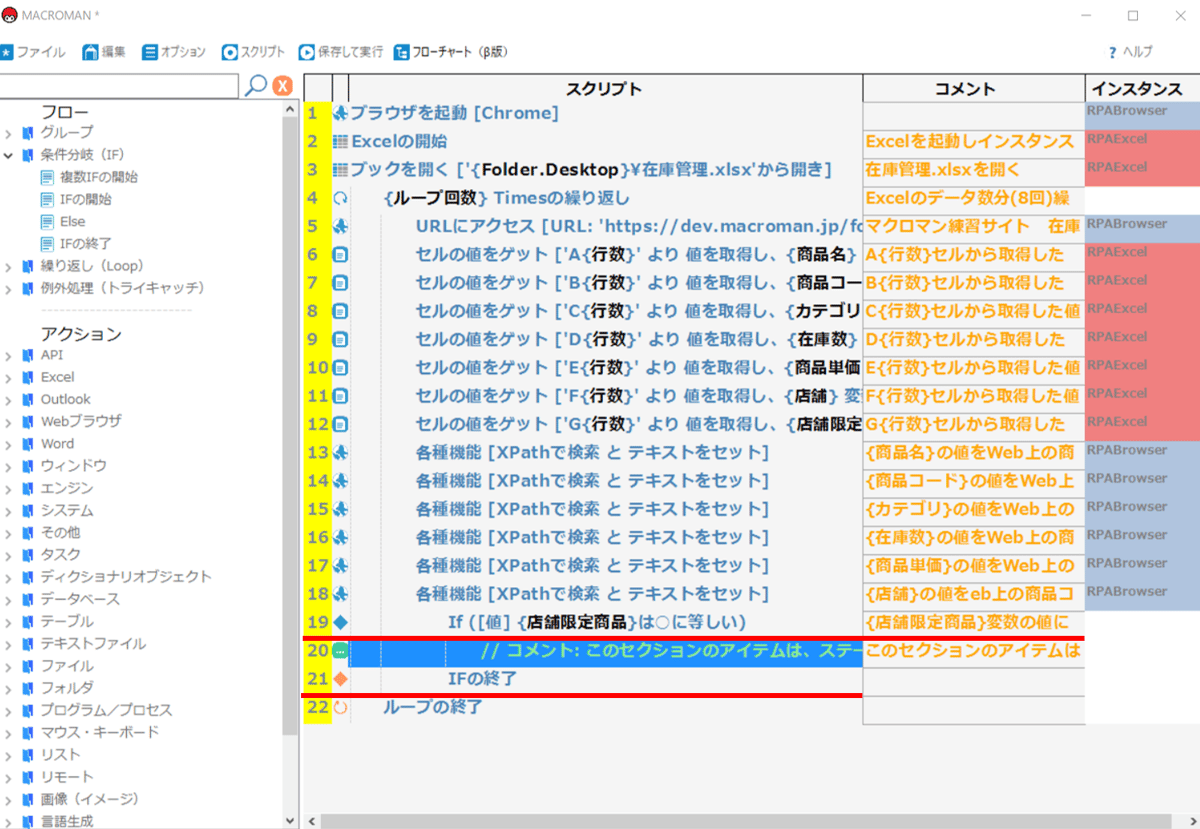This screenshot has height=829, width=1200.
Task: Click the book icon beside Excel category
Action: pos(28,377)
